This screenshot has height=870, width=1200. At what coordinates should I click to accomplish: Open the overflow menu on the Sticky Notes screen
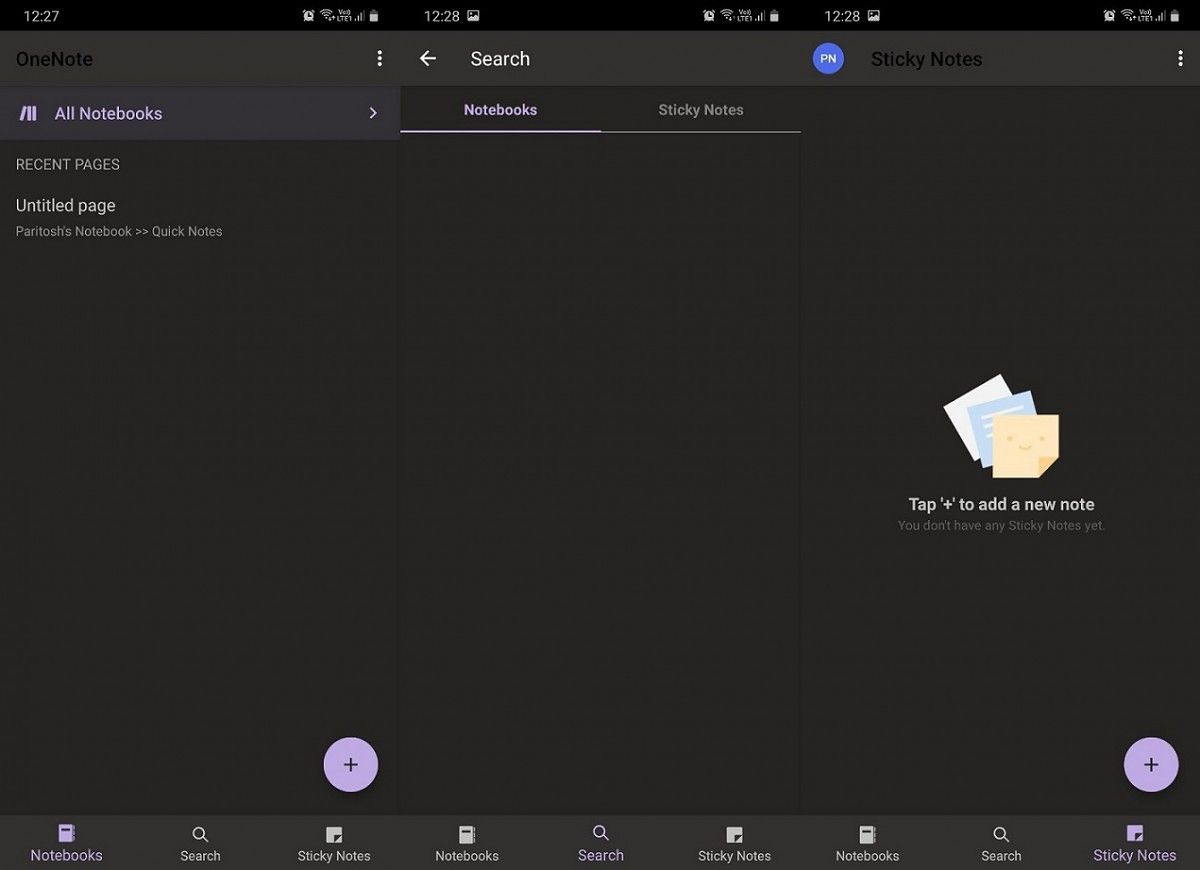[x=1180, y=58]
